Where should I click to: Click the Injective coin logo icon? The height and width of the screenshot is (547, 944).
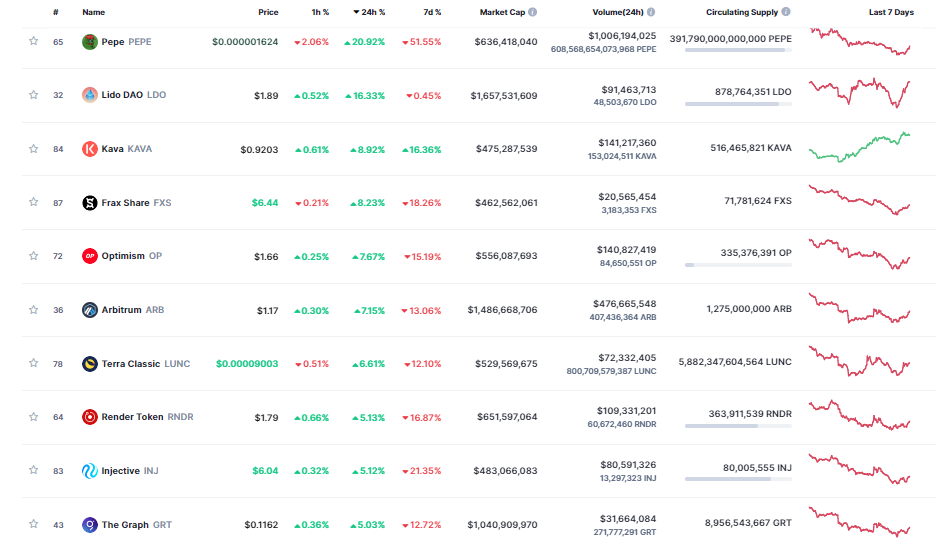[90, 471]
